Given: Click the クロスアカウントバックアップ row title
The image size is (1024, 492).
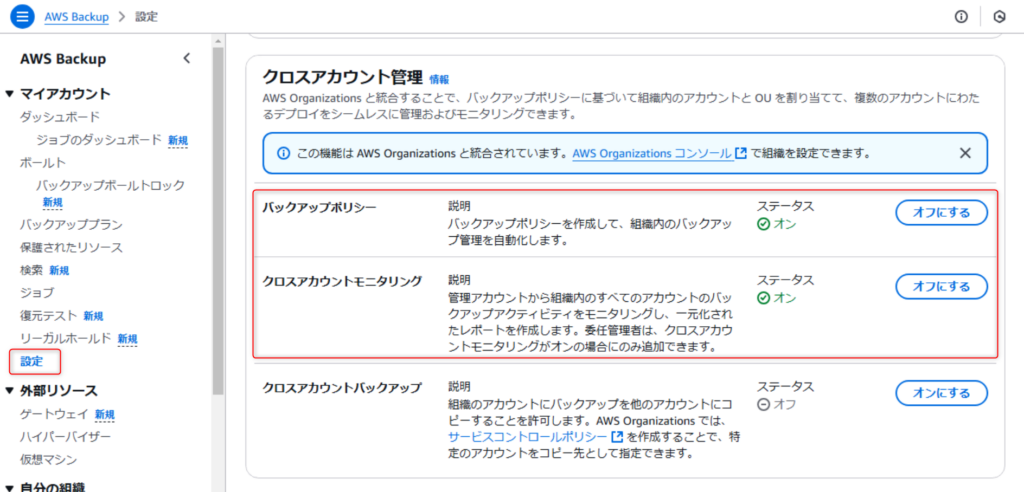Looking at the screenshot, I should (x=342, y=388).
